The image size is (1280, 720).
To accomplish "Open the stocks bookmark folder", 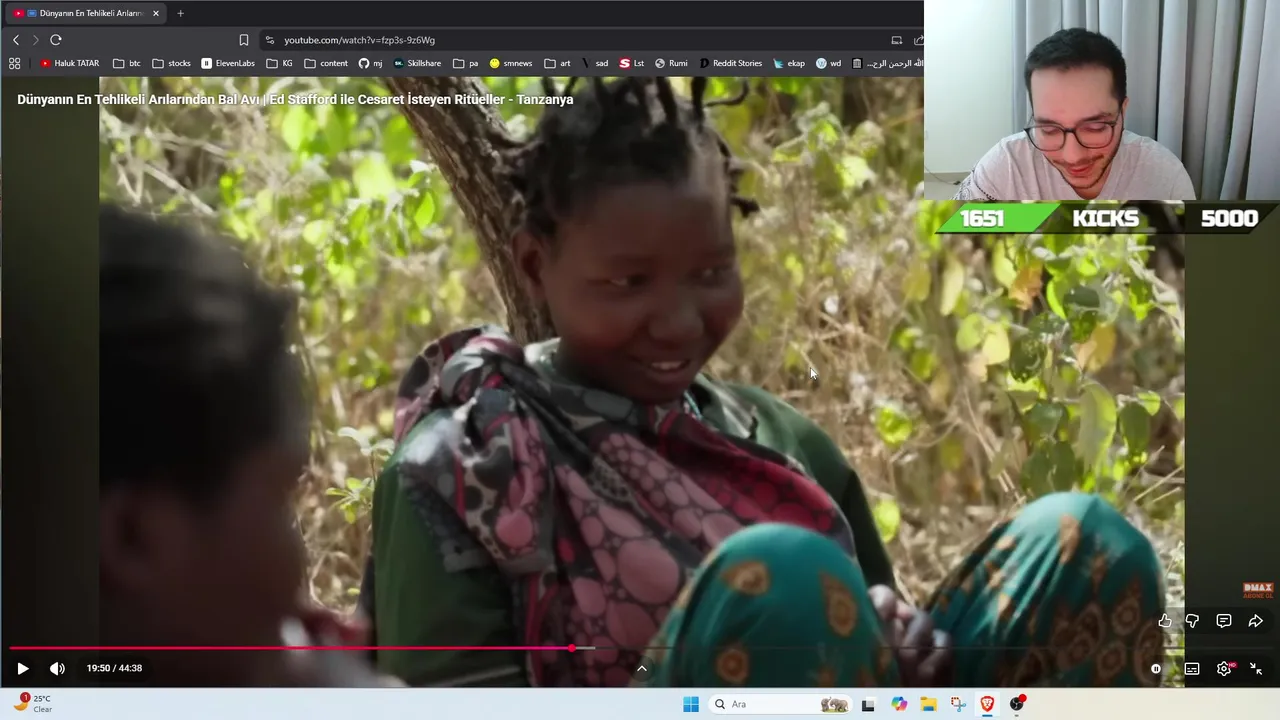I will pos(172,63).
